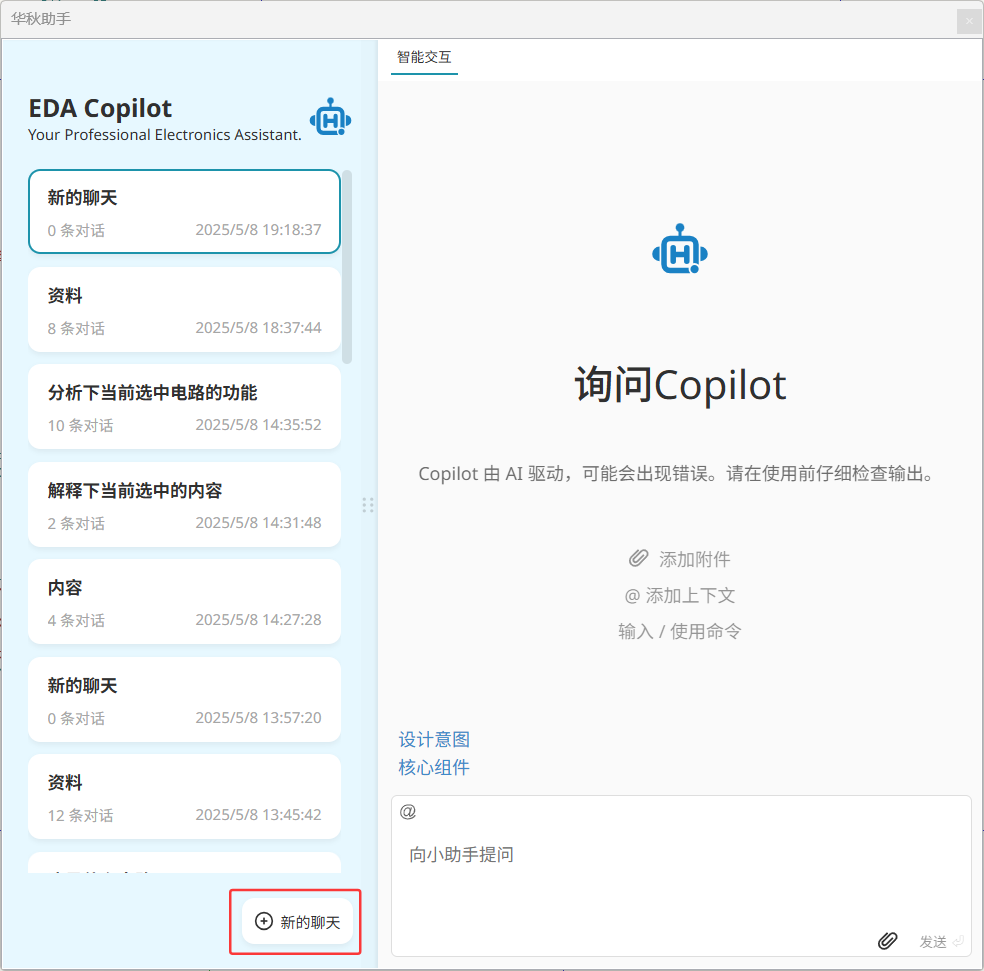The width and height of the screenshot is (984, 971).
Task: Open the 解释下当前选中的内容 conversation
Action: point(184,505)
